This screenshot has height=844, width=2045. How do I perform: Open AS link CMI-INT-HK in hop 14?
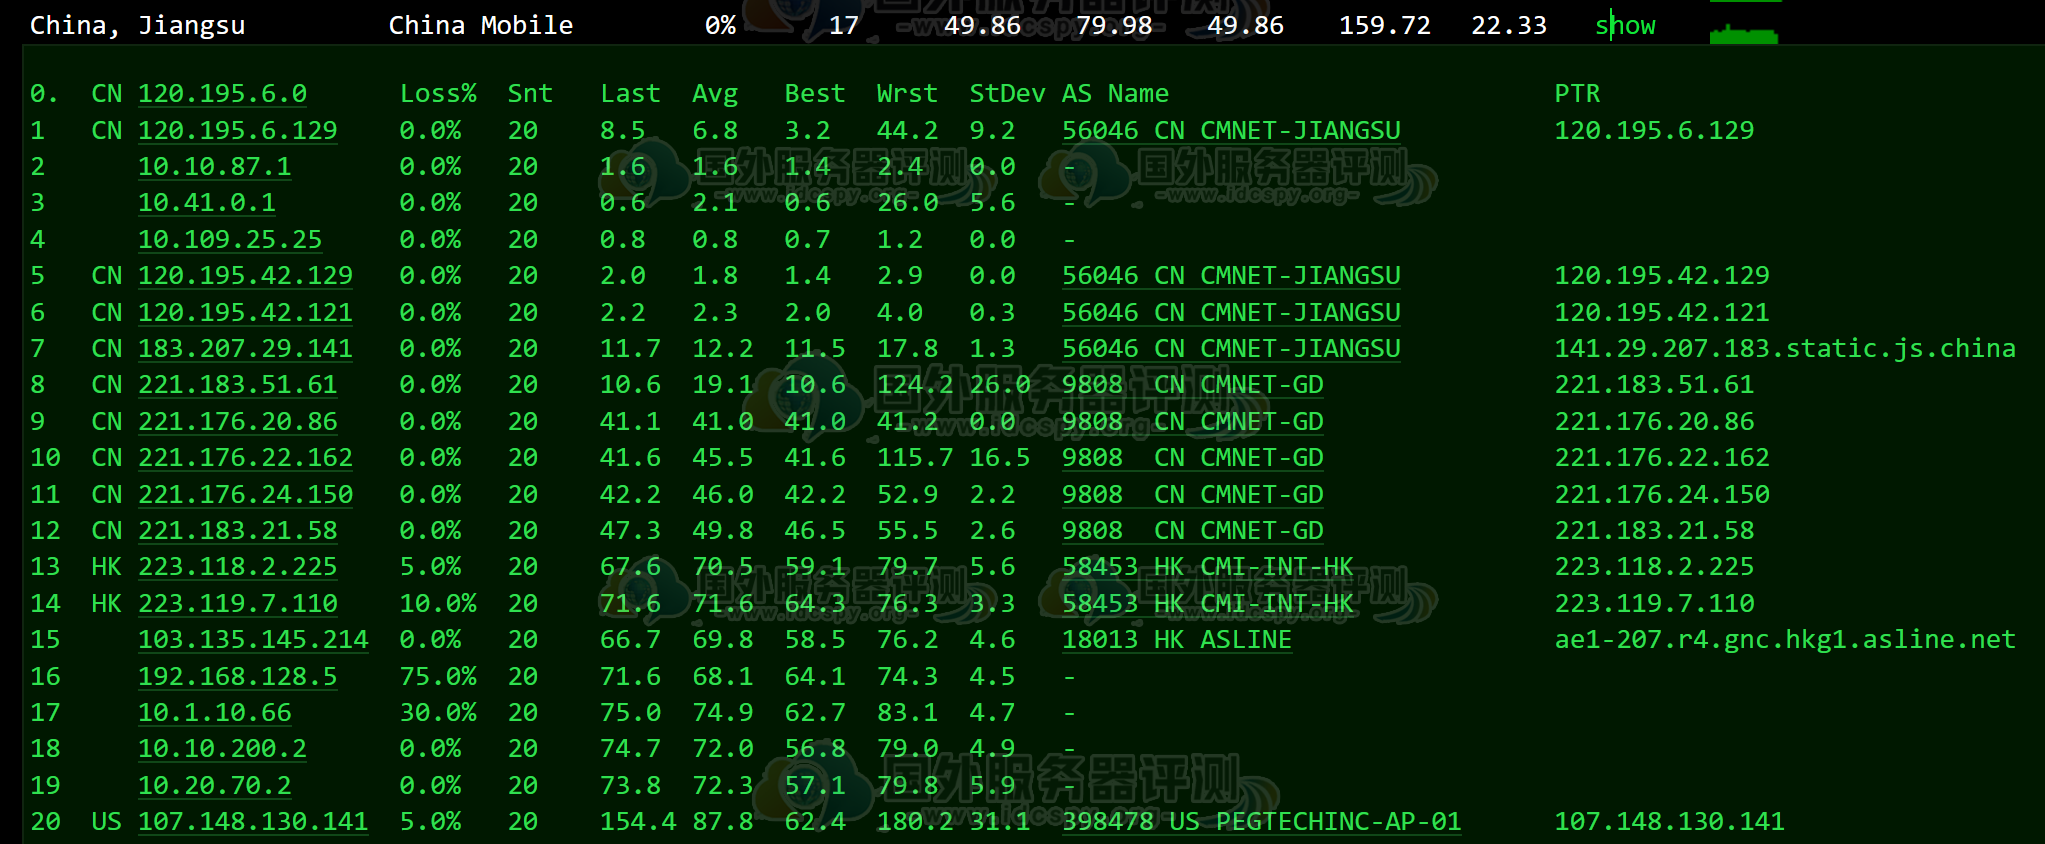(x=1208, y=604)
